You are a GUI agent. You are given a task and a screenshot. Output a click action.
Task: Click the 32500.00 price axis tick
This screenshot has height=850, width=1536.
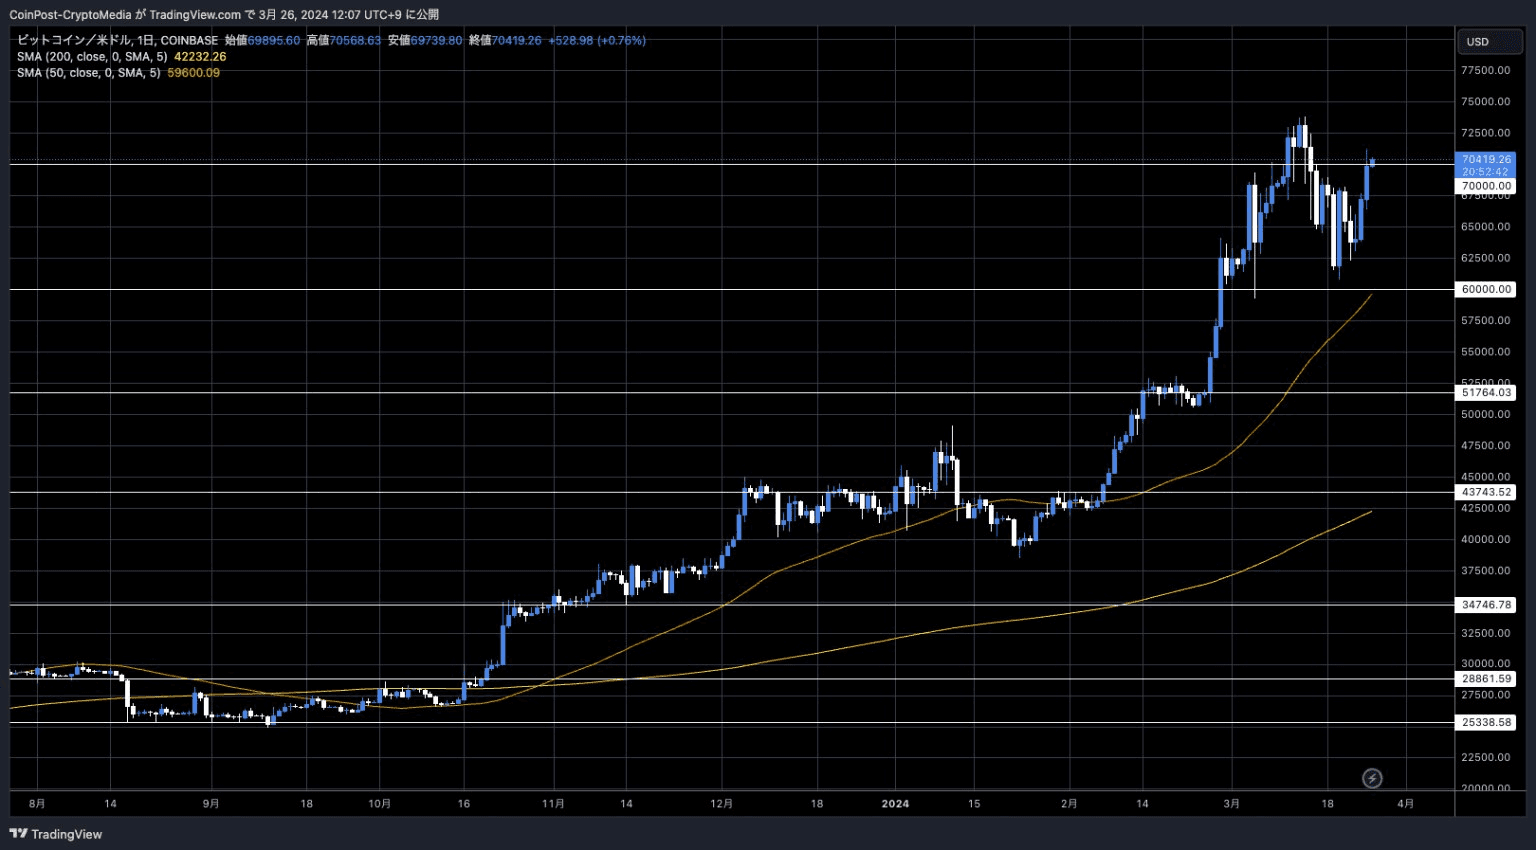click(1485, 633)
